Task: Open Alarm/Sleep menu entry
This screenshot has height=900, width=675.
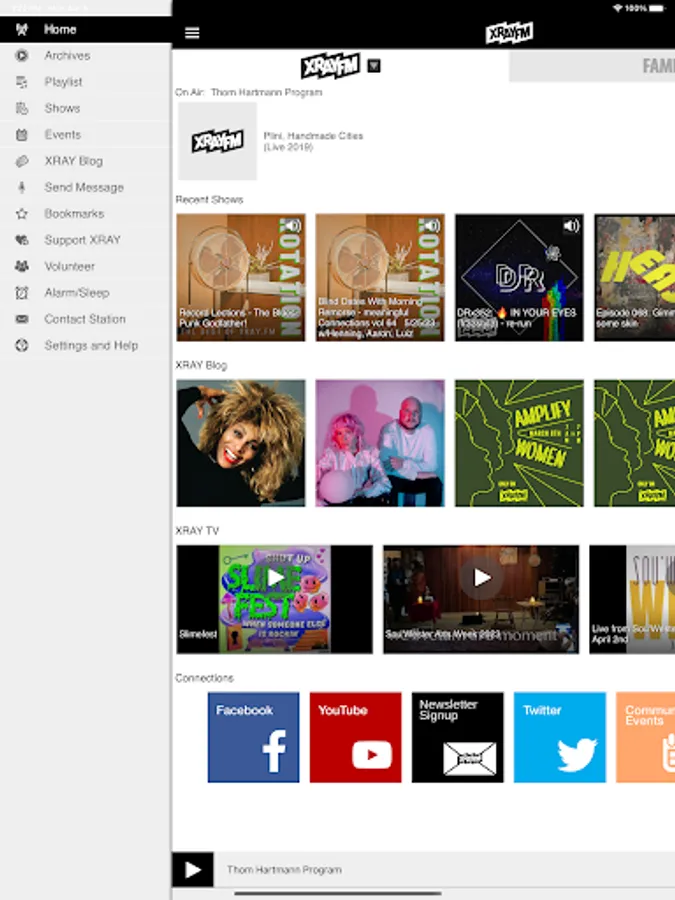Action: (x=86, y=293)
